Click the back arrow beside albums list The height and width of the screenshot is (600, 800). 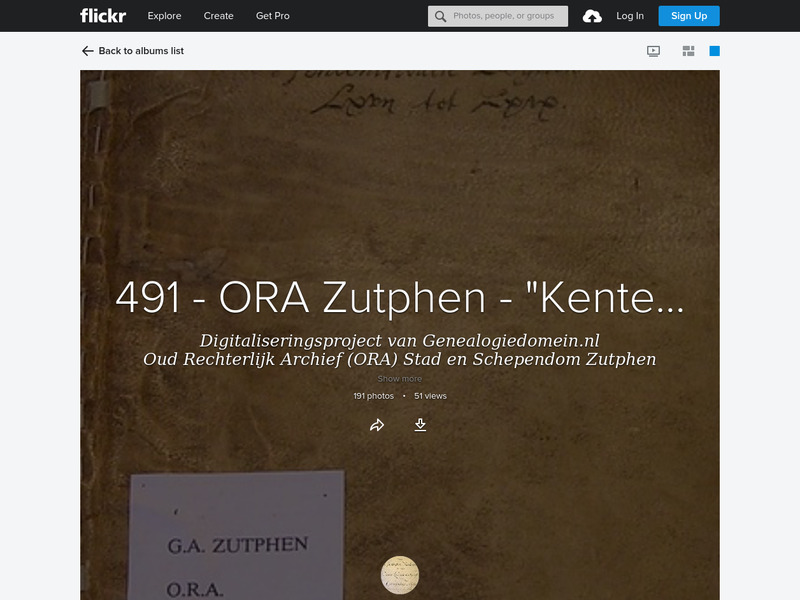tap(85, 48)
